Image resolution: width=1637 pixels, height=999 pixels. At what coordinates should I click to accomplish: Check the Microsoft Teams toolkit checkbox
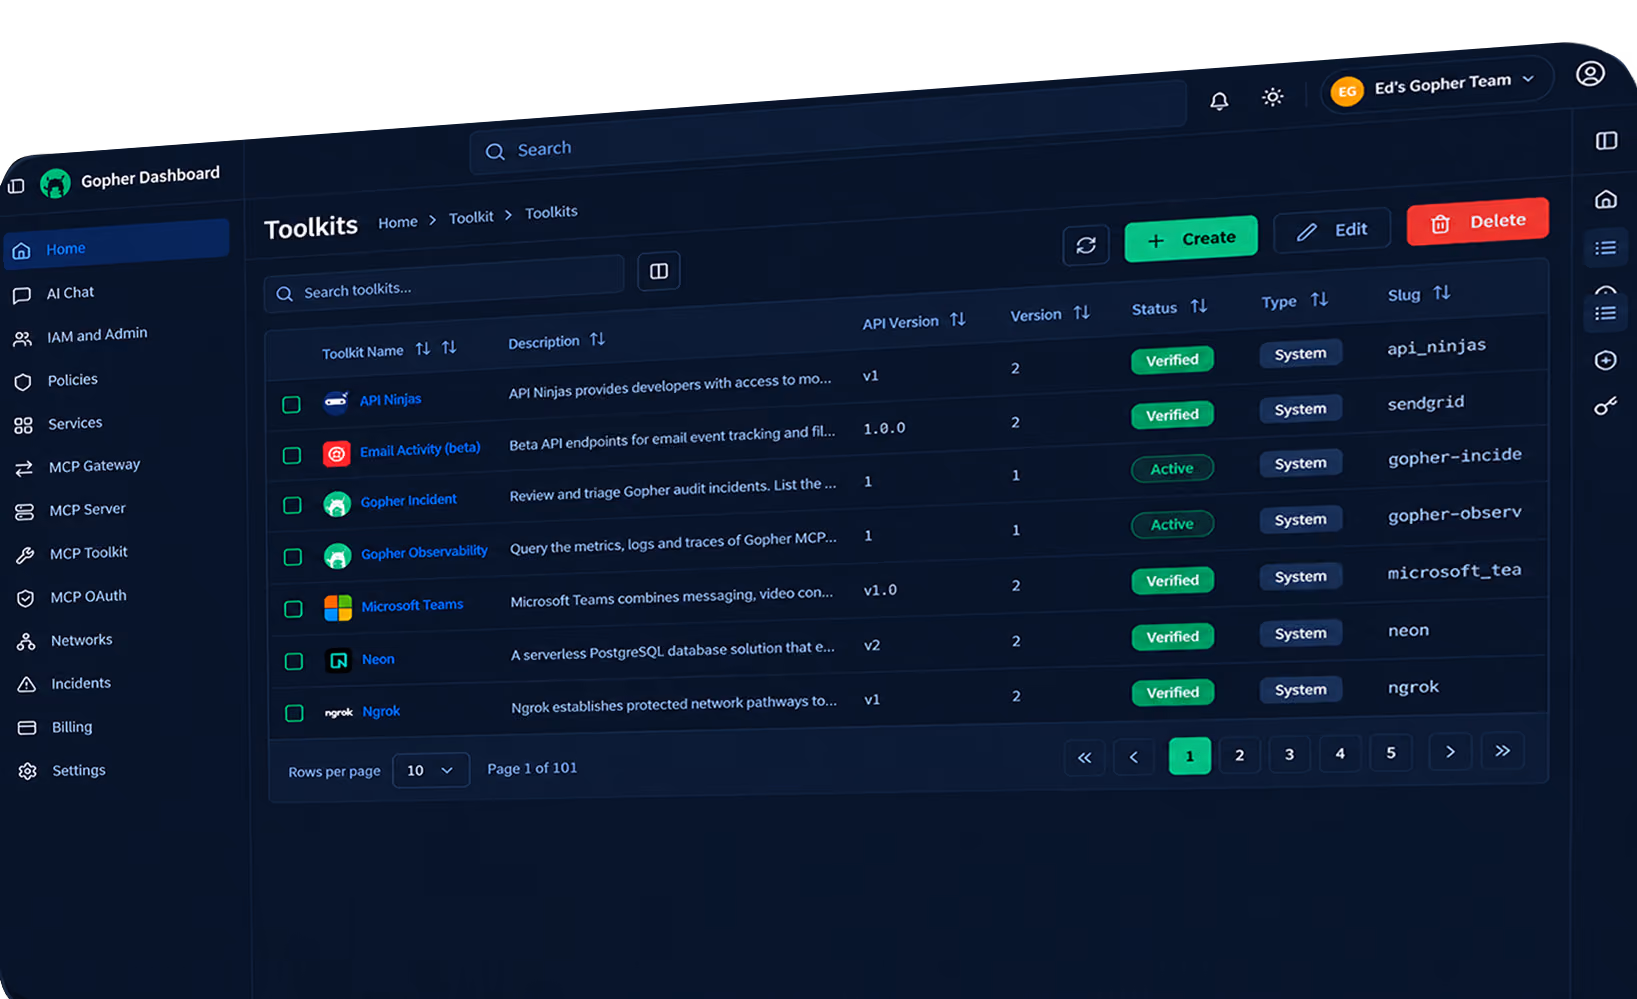pos(293,609)
